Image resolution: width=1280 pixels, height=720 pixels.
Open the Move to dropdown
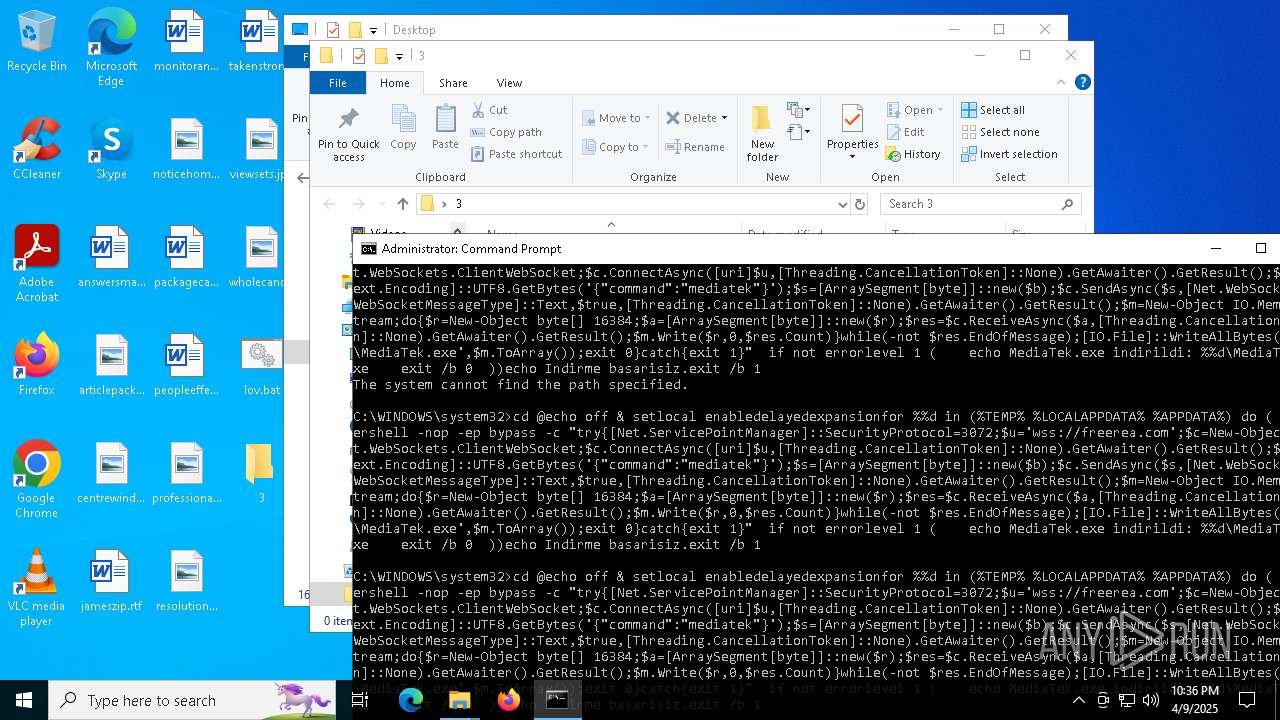(x=616, y=118)
